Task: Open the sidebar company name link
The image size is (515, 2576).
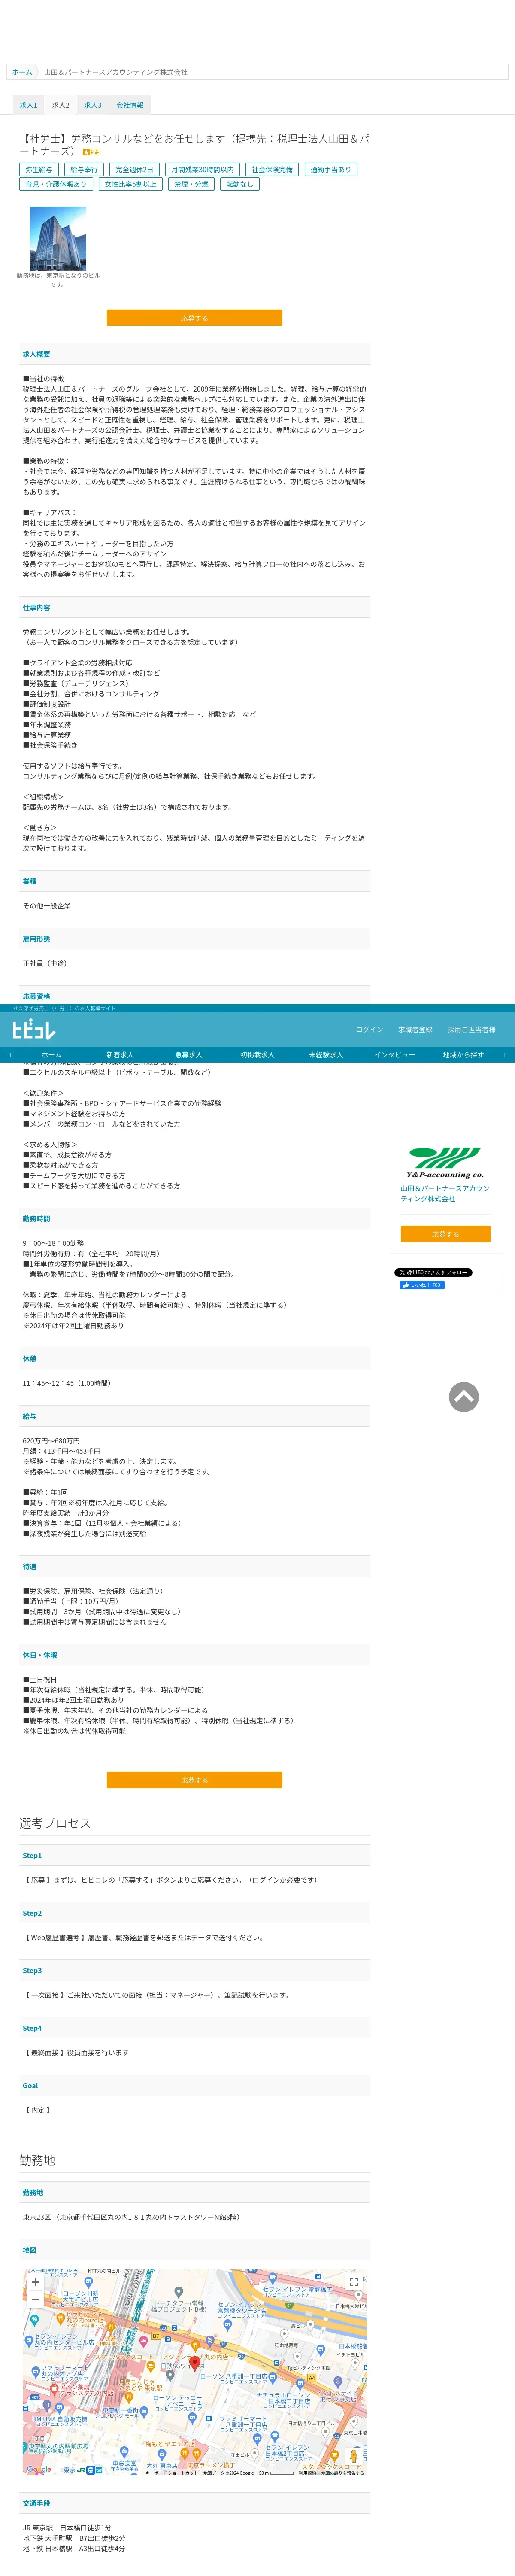Action: pos(445,1193)
